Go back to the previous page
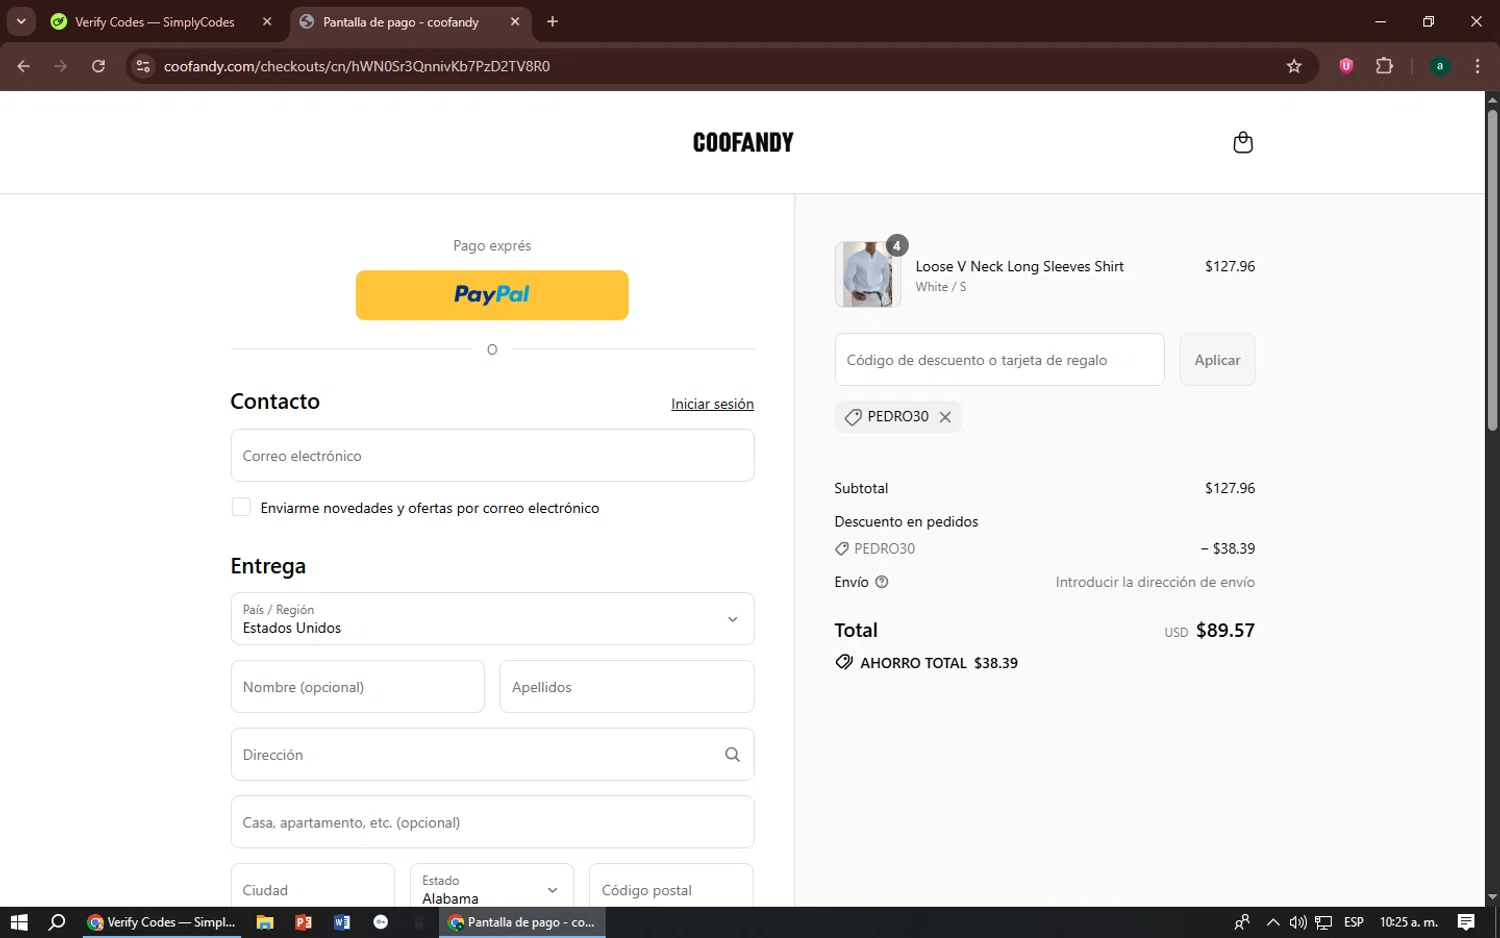This screenshot has height=938, width=1500. (24, 66)
